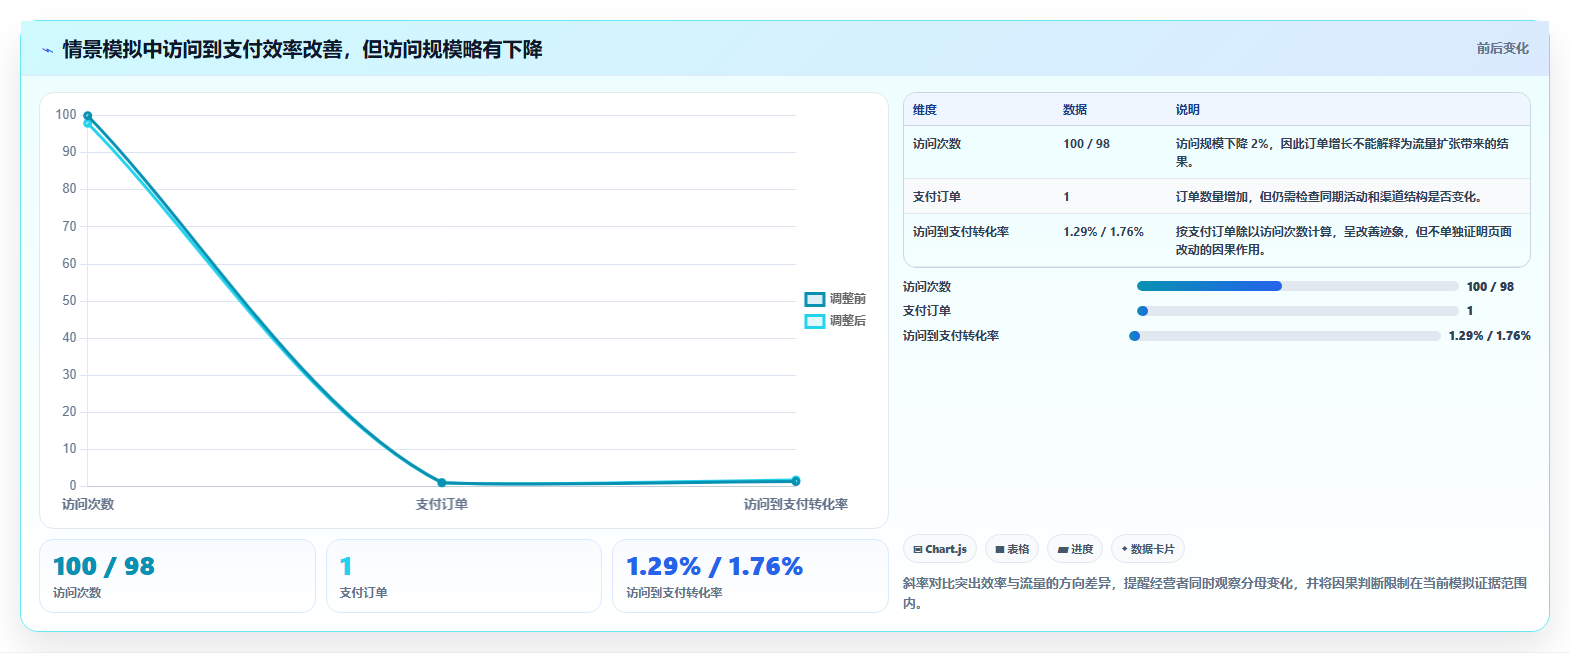Screen dimensions: 1570x653
Task: Select the 数据卡片 tag chip
Action: [1148, 549]
